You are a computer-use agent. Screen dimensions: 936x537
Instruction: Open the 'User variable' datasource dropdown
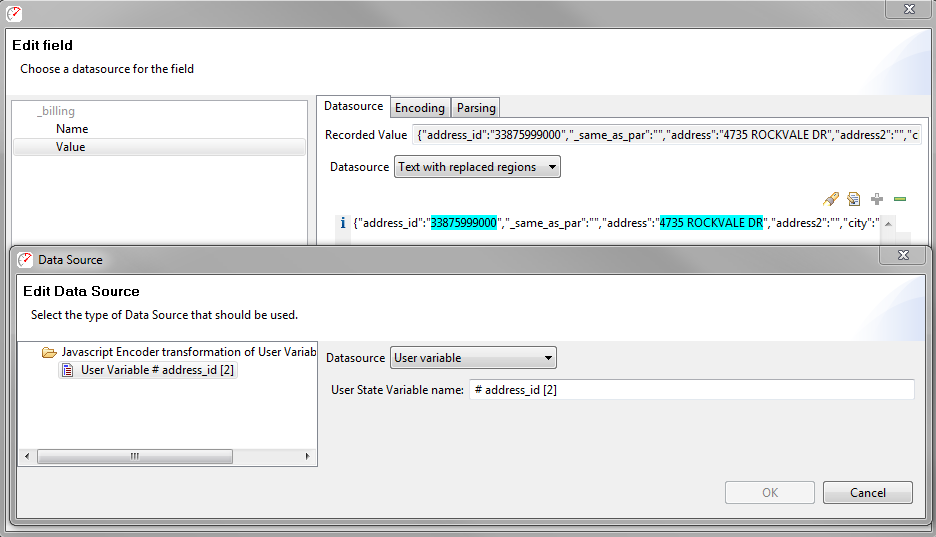pos(472,358)
